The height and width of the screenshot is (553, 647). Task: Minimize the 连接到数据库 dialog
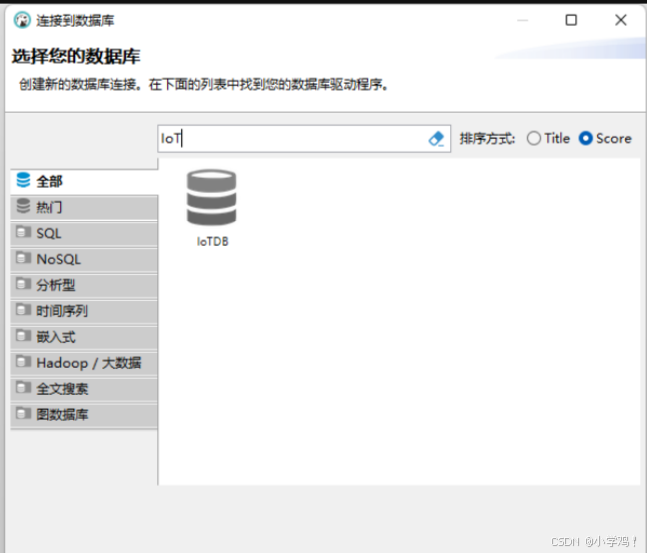coord(522,20)
